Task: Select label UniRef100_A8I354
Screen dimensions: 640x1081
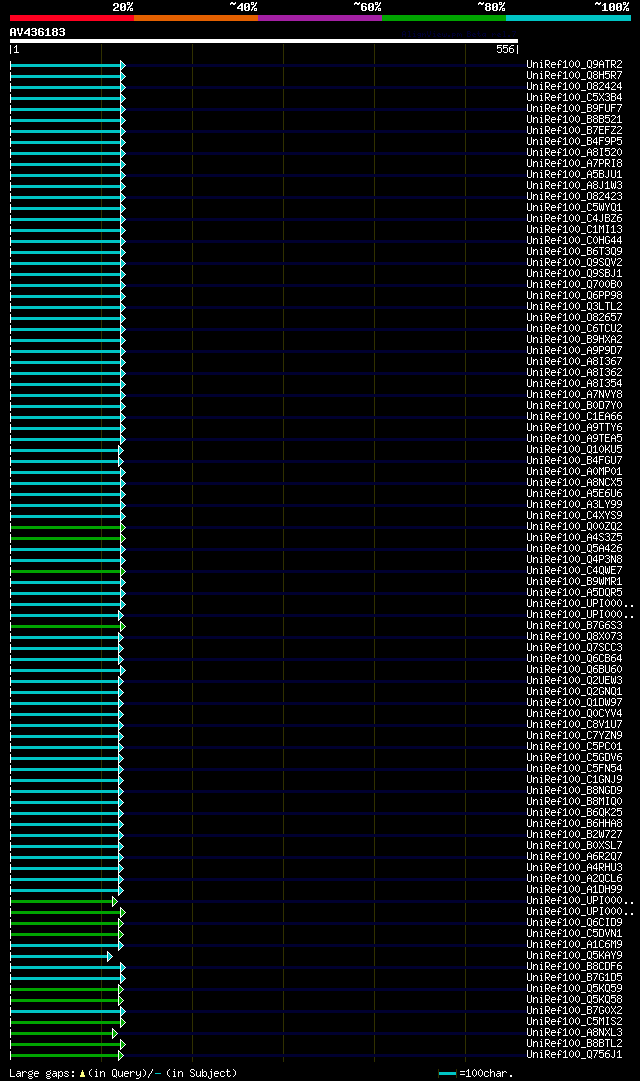Action: pyautogui.click(x=574, y=384)
